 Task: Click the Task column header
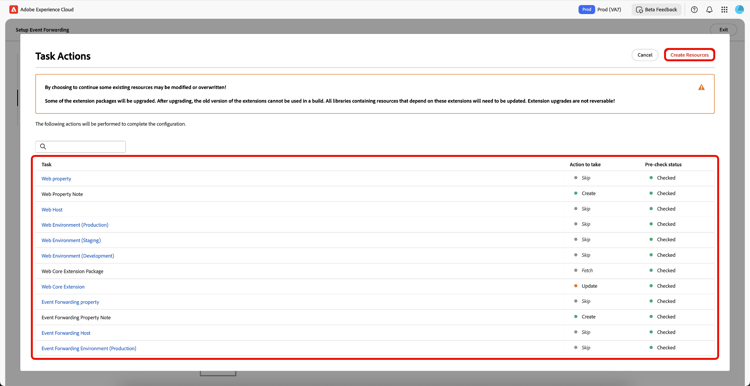46,164
